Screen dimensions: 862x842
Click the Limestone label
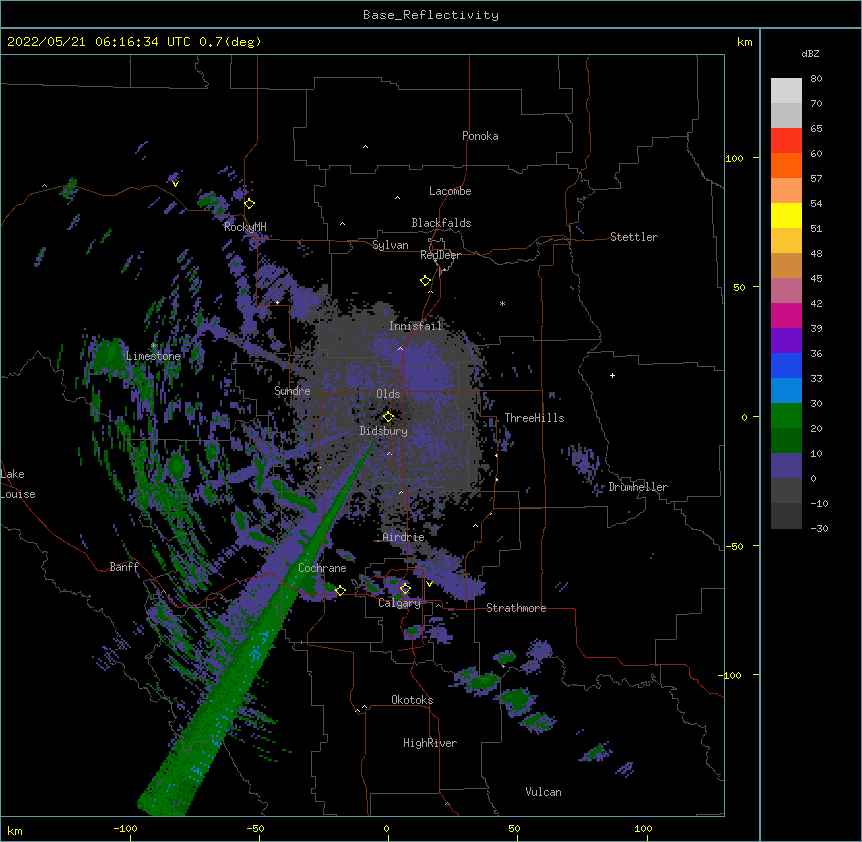[153, 356]
